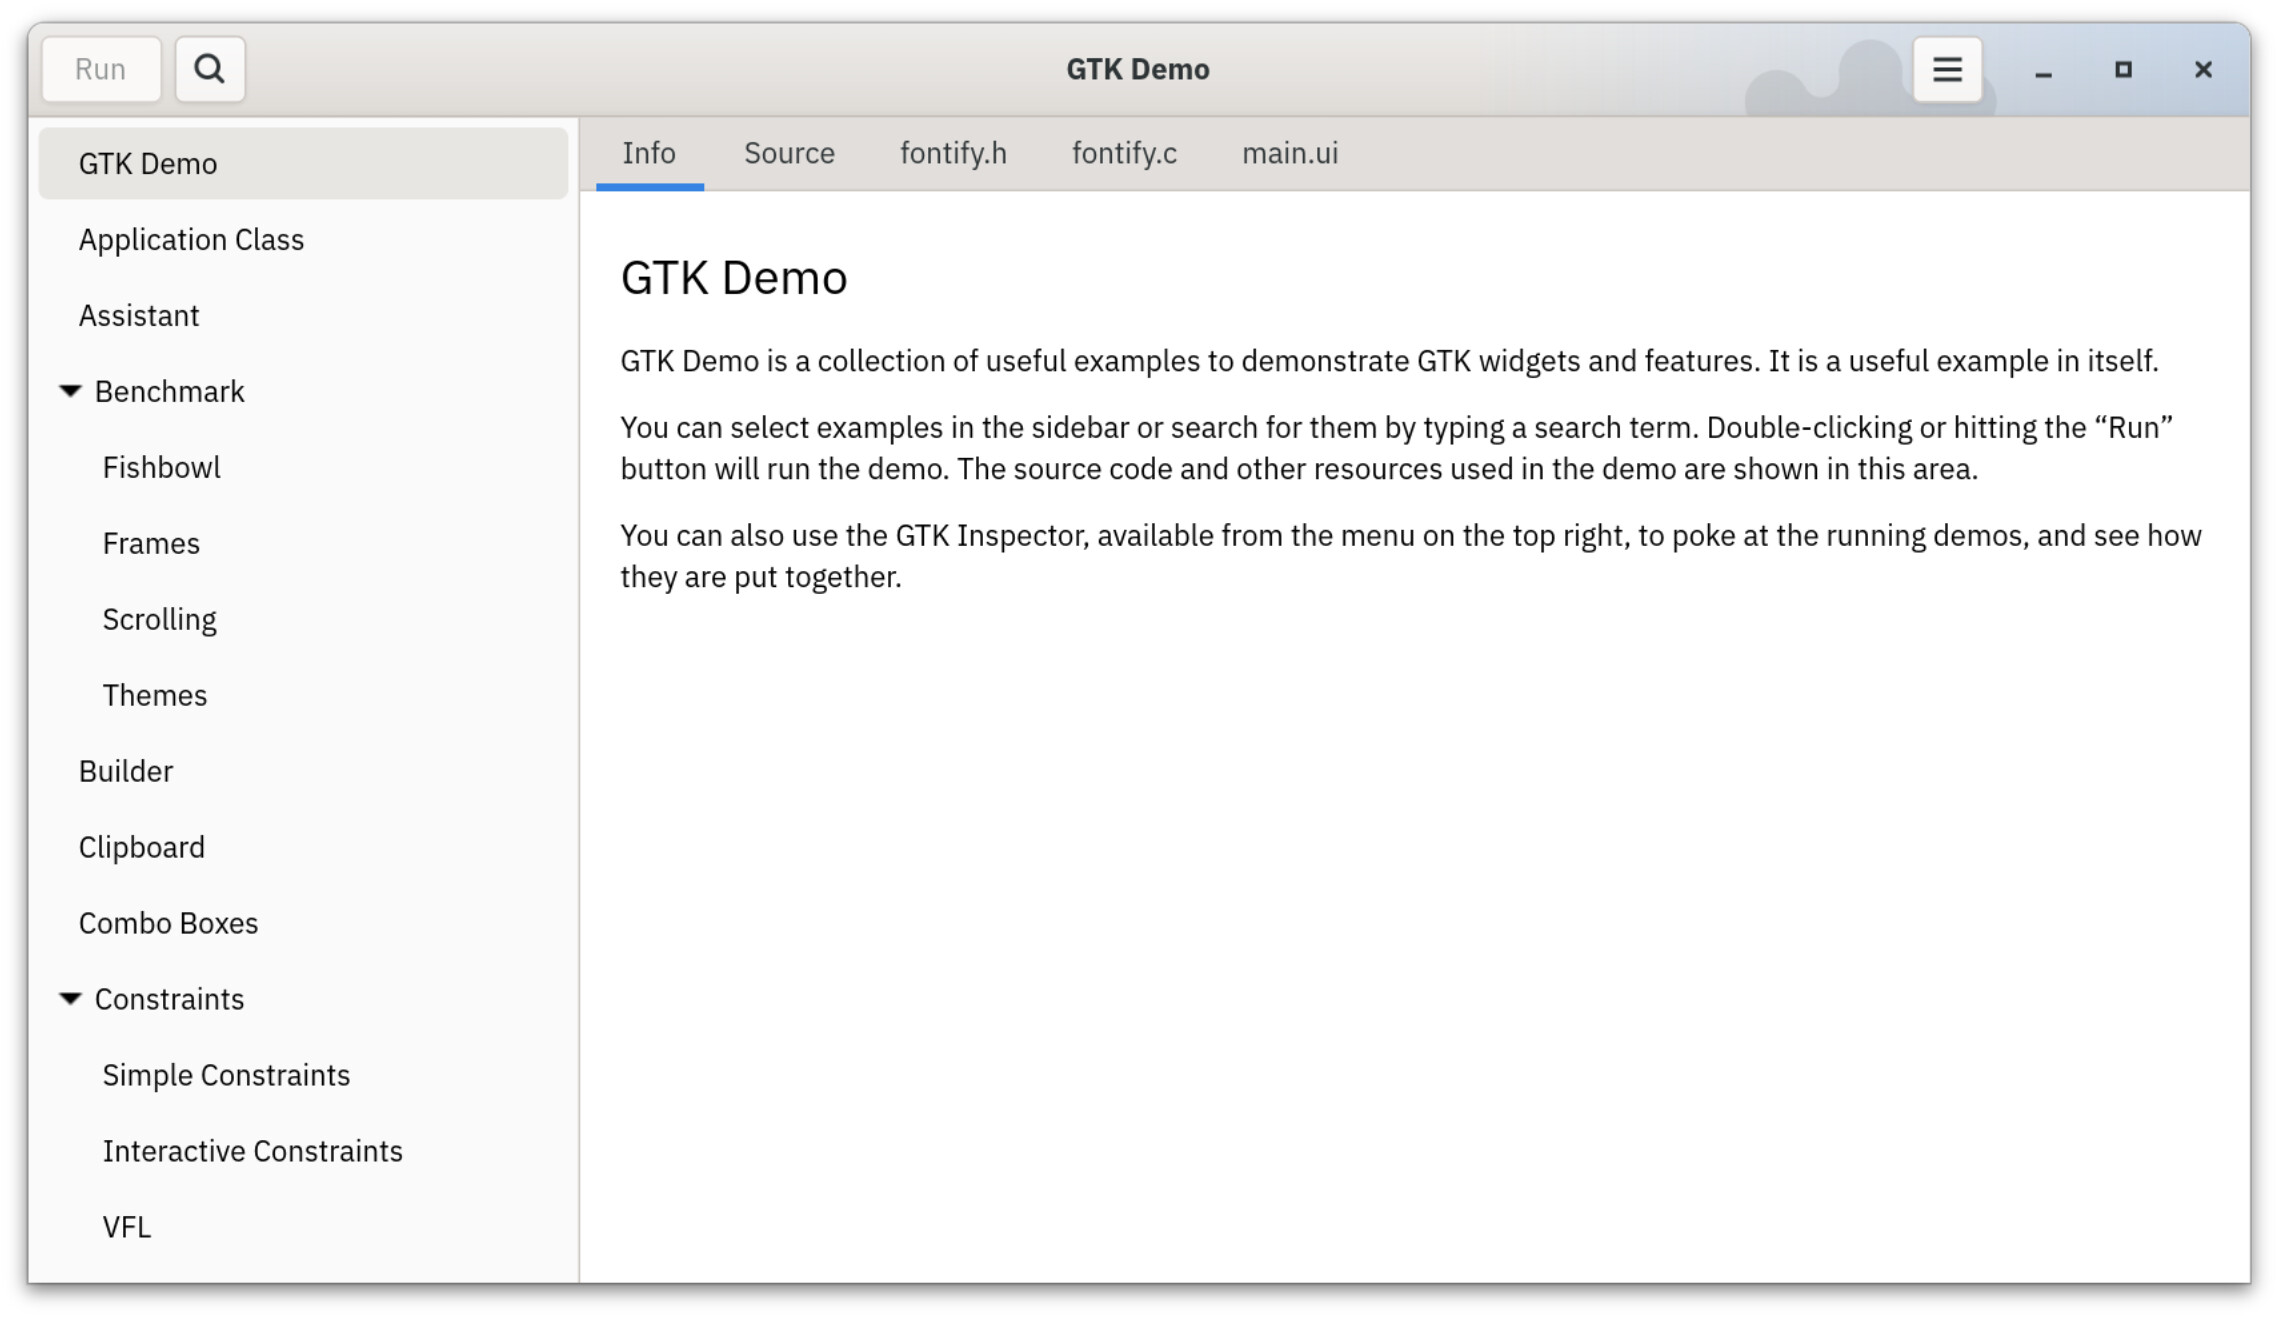Collapse the Benchmark tree section
The image size is (2278, 1318).
coord(70,391)
